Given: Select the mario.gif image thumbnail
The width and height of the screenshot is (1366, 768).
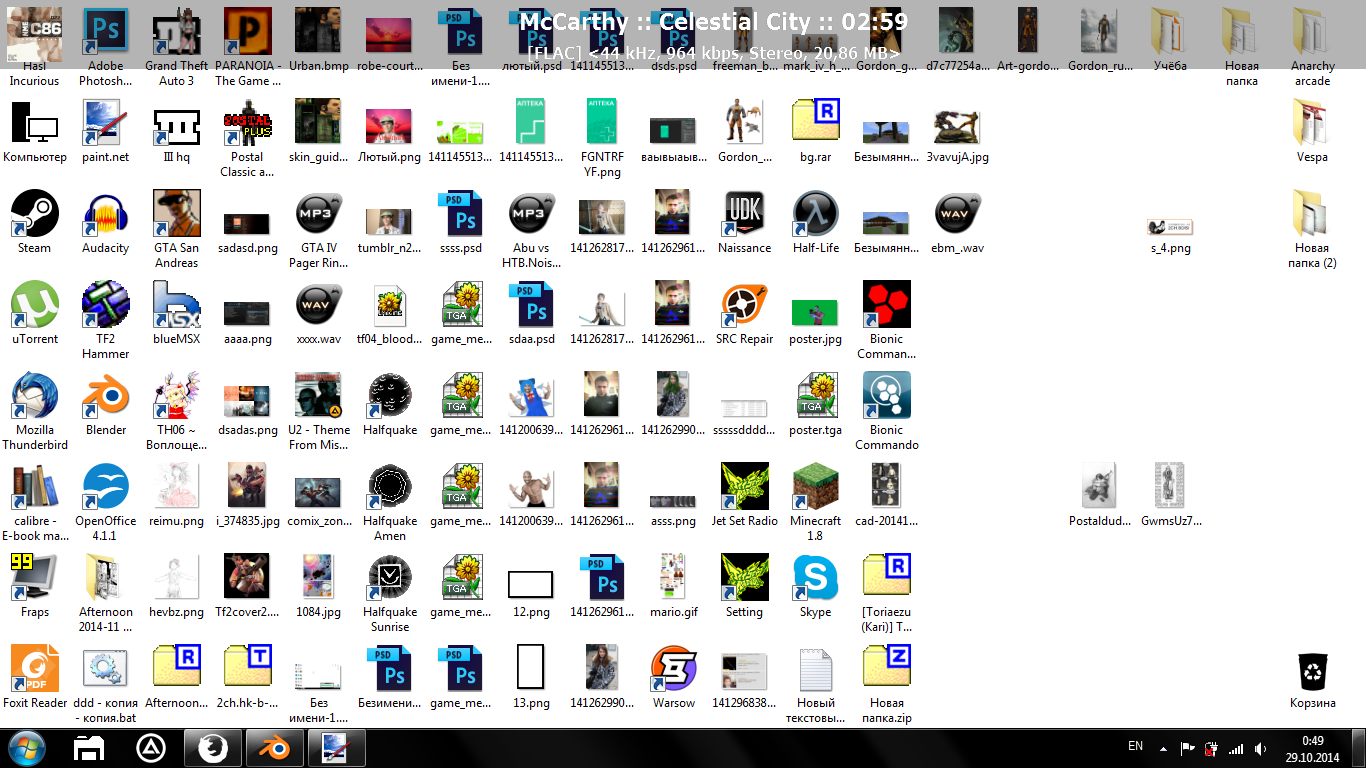Looking at the screenshot, I should click(x=673, y=579).
